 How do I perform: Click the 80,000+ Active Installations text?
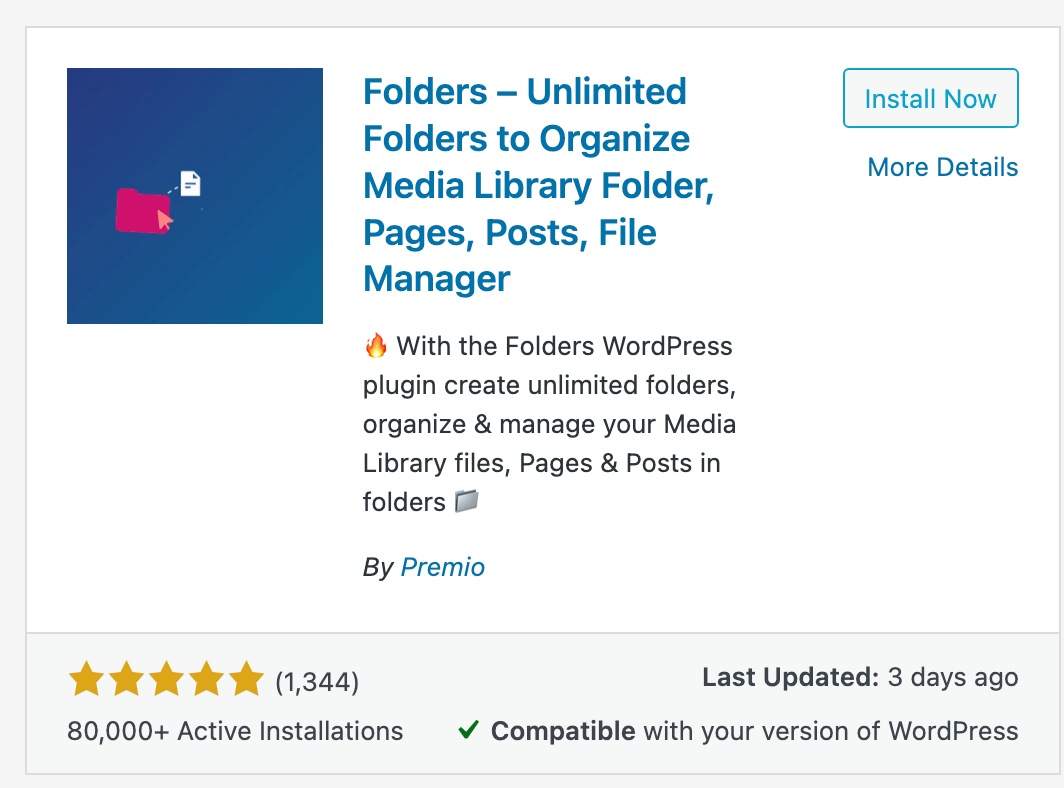tap(235, 731)
